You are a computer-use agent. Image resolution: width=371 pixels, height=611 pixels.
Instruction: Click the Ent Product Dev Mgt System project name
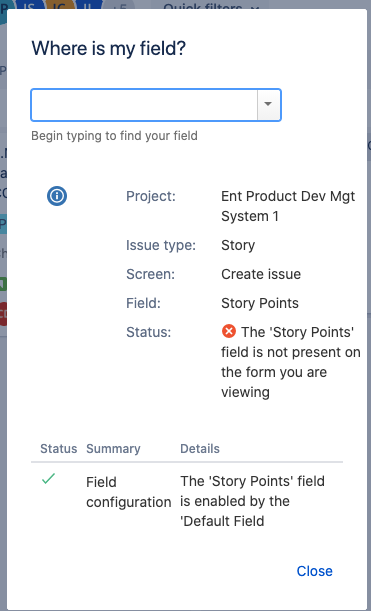(x=288, y=206)
